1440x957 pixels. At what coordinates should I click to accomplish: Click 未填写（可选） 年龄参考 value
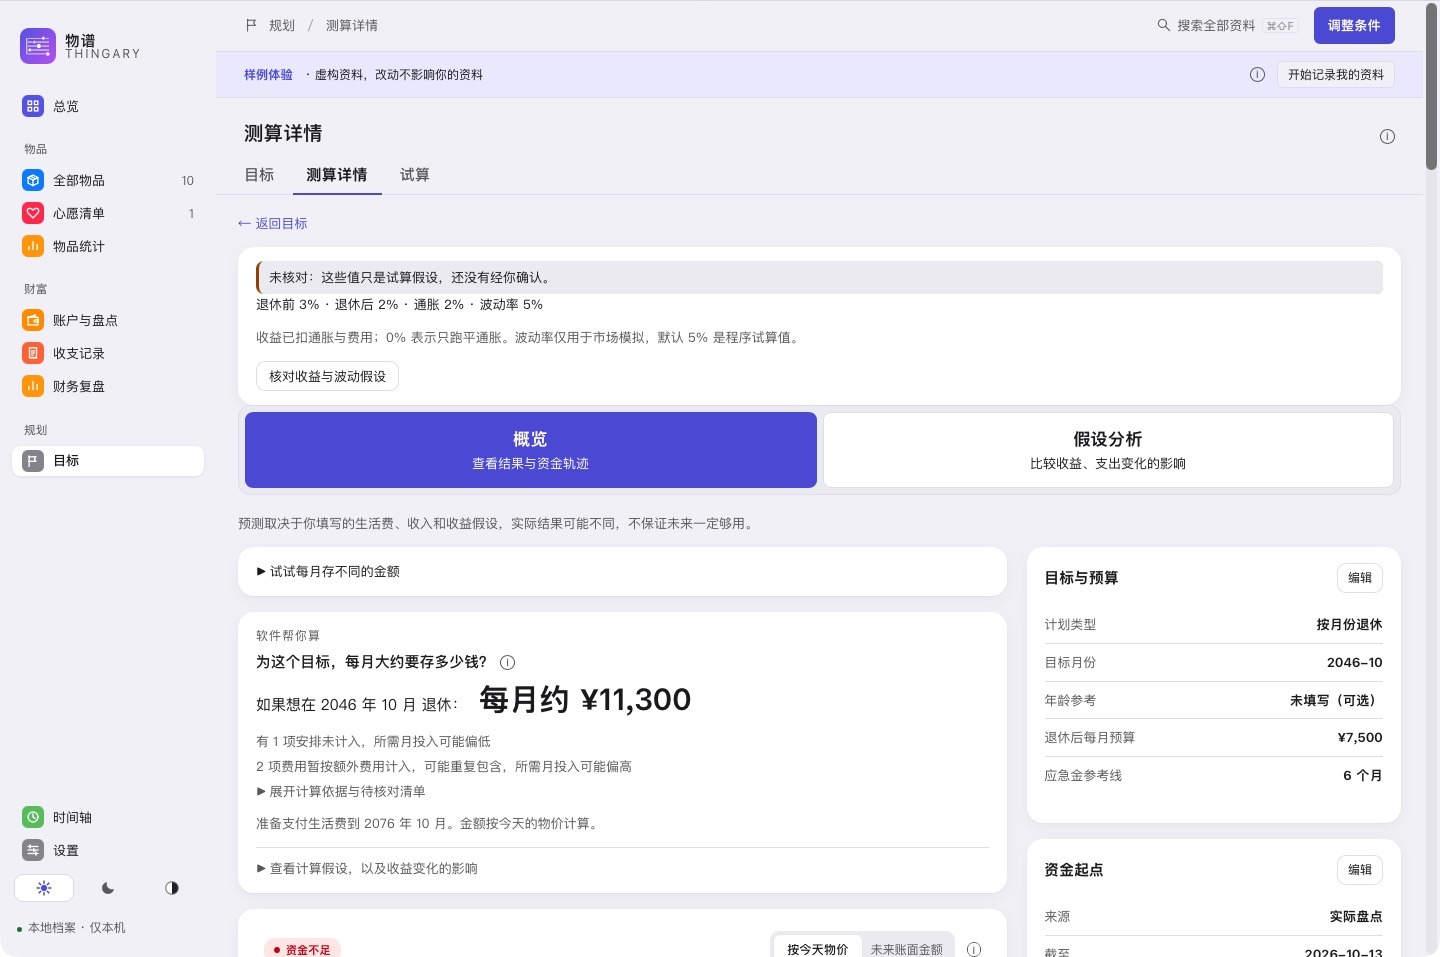click(x=1336, y=700)
